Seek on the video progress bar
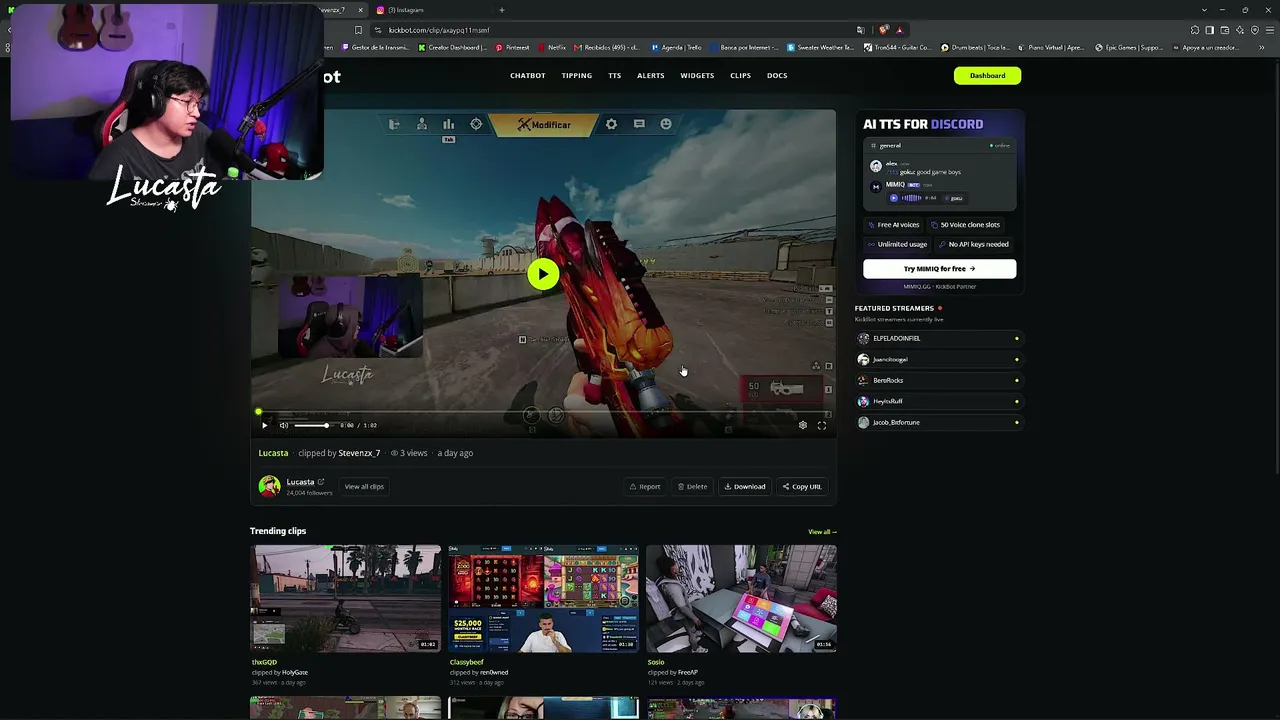 pyautogui.click(x=543, y=412)
